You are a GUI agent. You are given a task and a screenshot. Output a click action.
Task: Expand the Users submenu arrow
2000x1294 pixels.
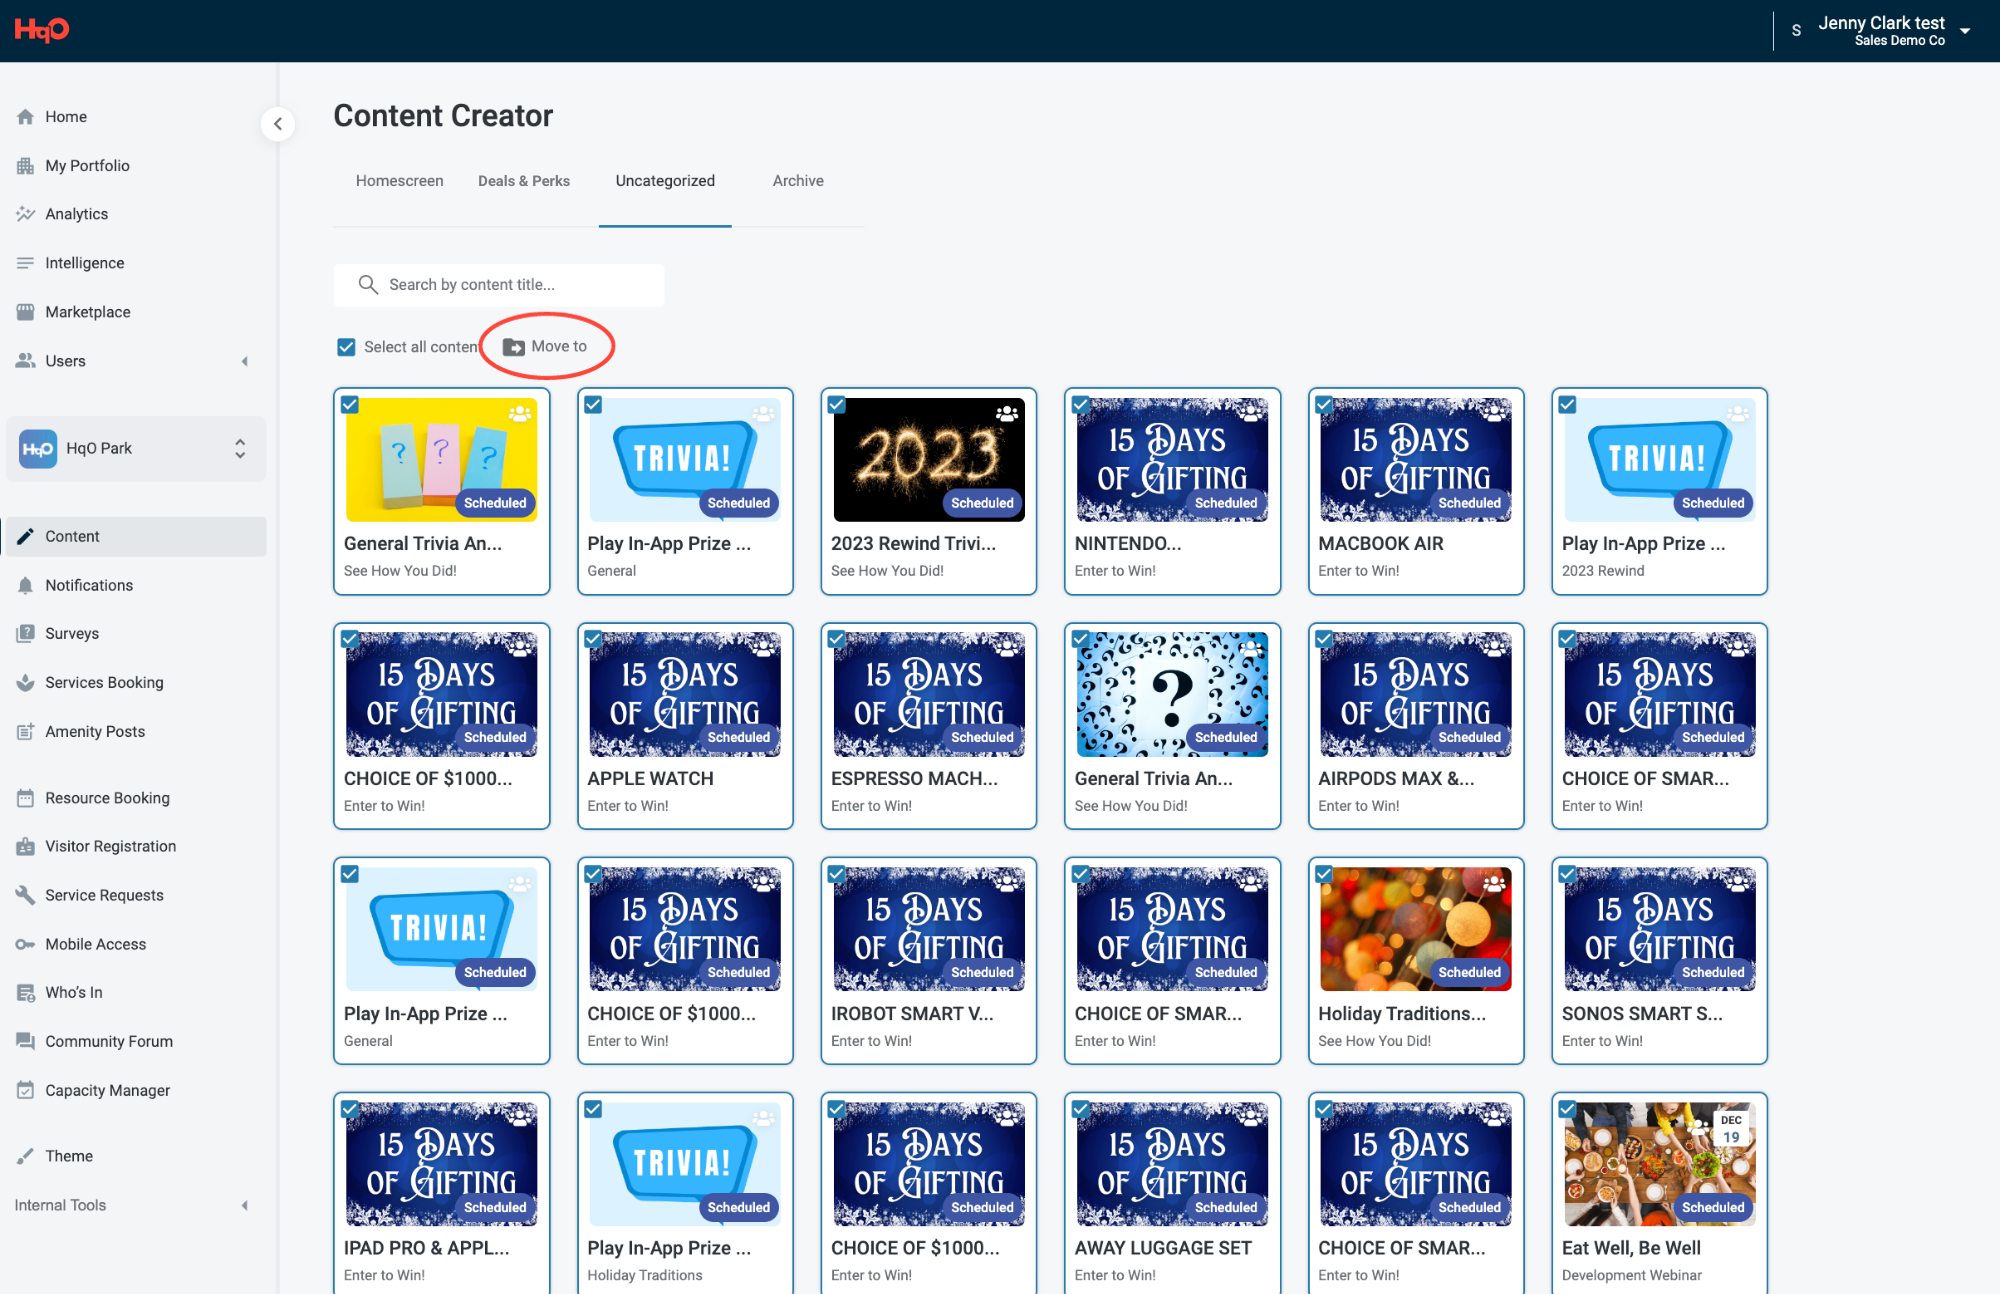coord(245,361)
